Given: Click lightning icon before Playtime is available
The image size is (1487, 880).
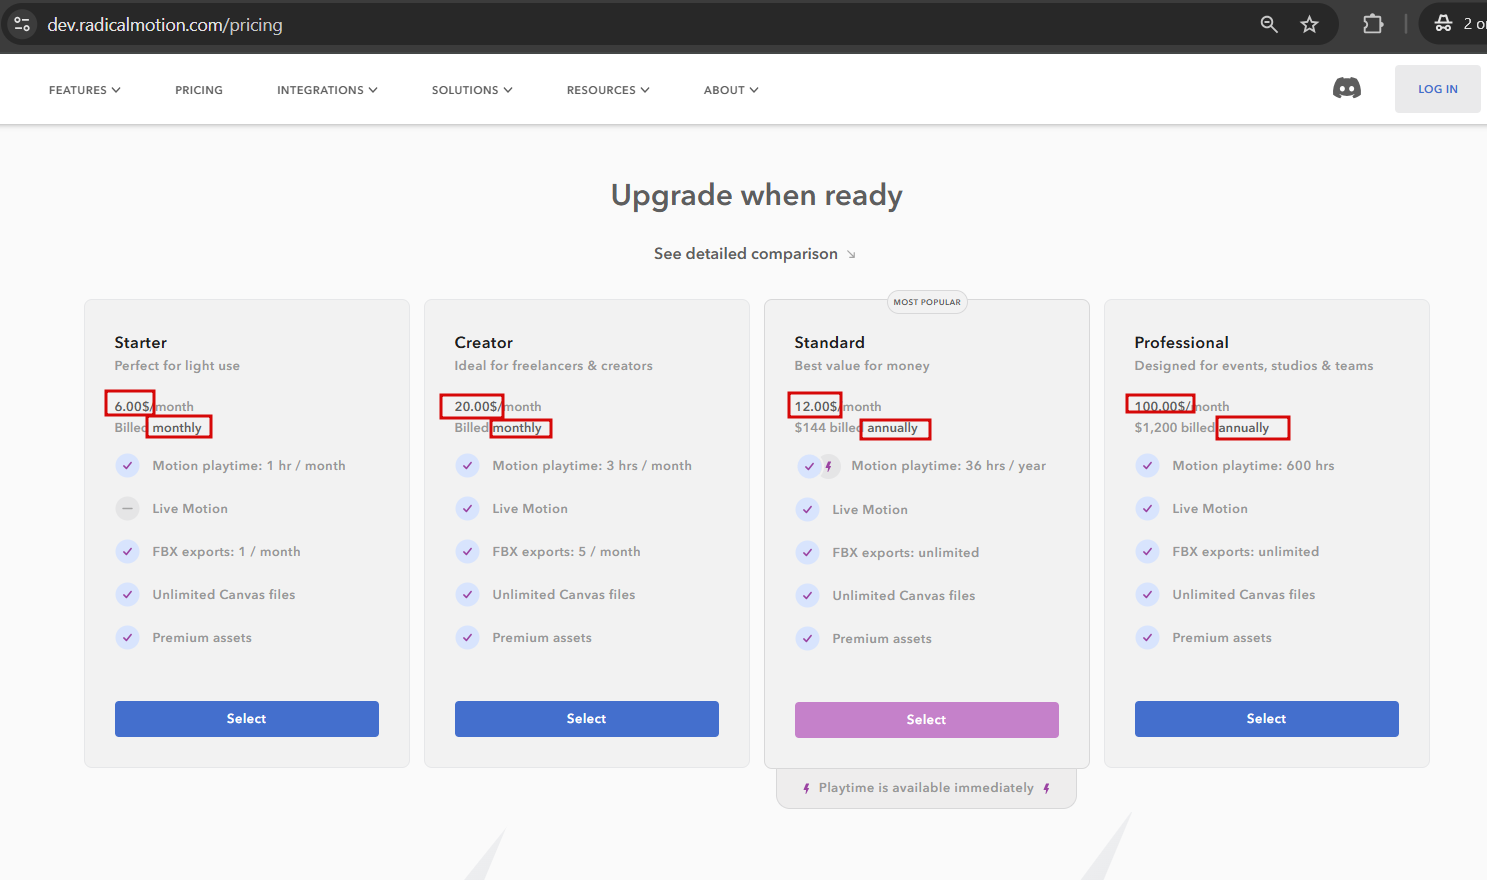Looking at the screenshot, I should click(806, 789).
